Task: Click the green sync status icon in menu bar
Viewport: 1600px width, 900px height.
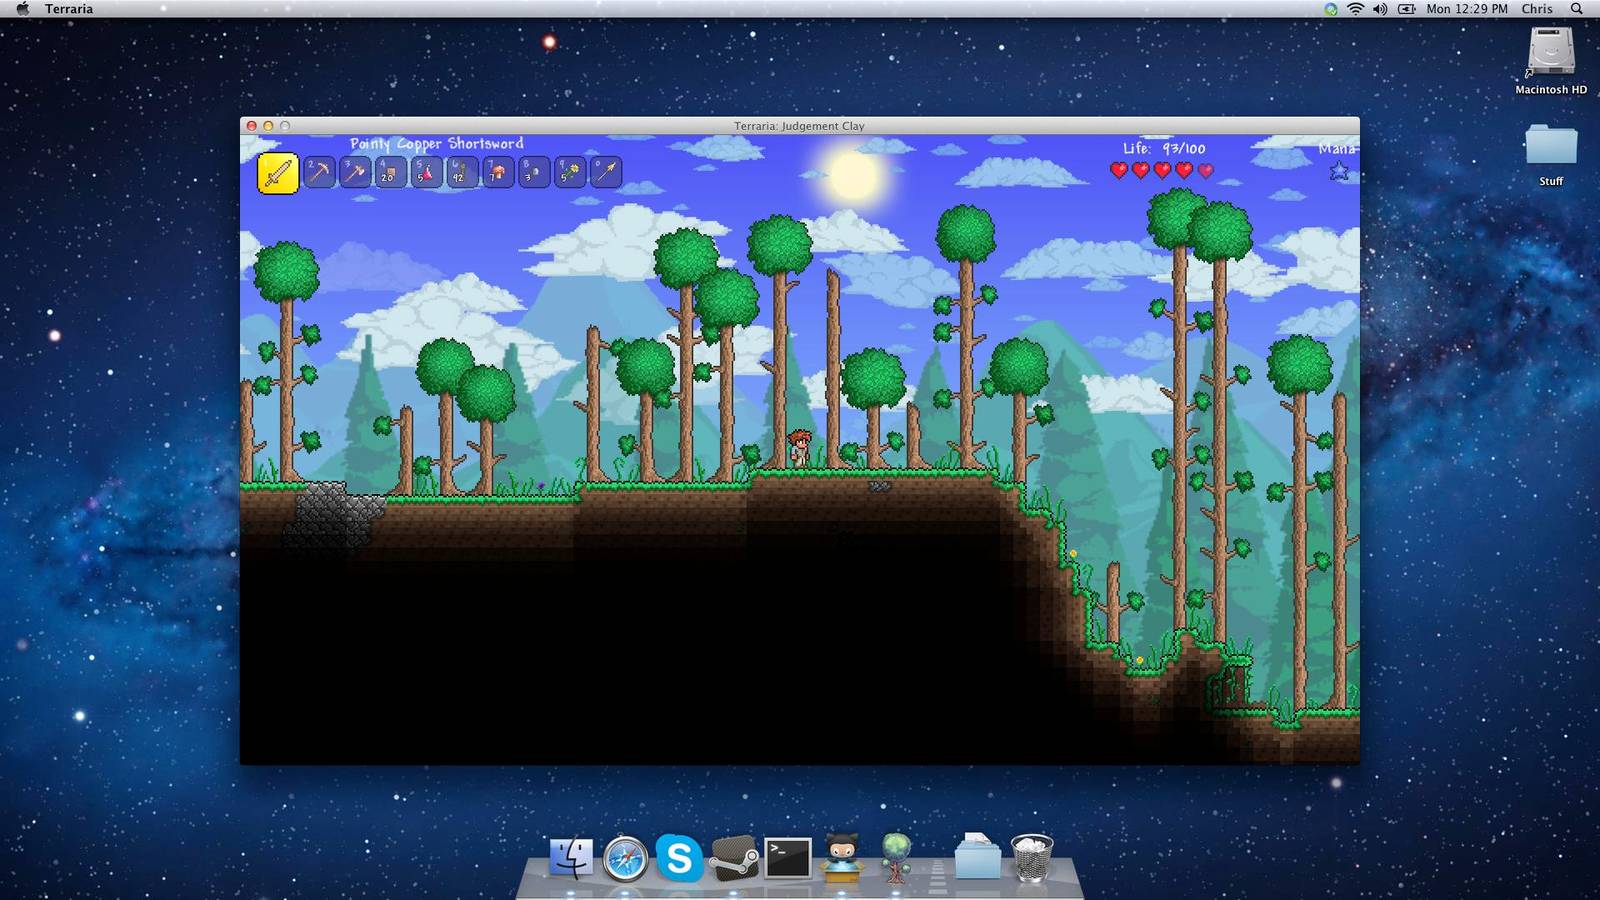Action: [x=1331, y=9]
